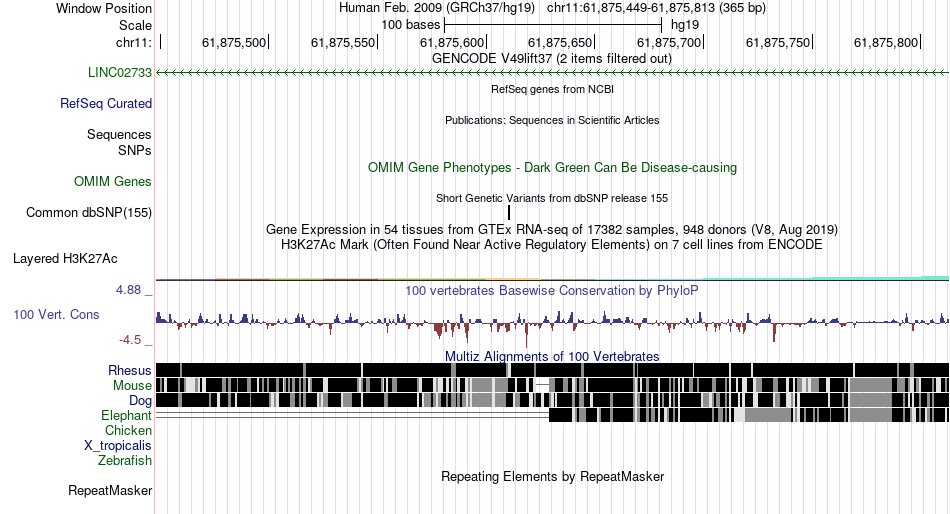The width and height of the screenshot is (950, 514).
Task: Open the Layered H3K27Ac track label
Action: click(65, 259)
